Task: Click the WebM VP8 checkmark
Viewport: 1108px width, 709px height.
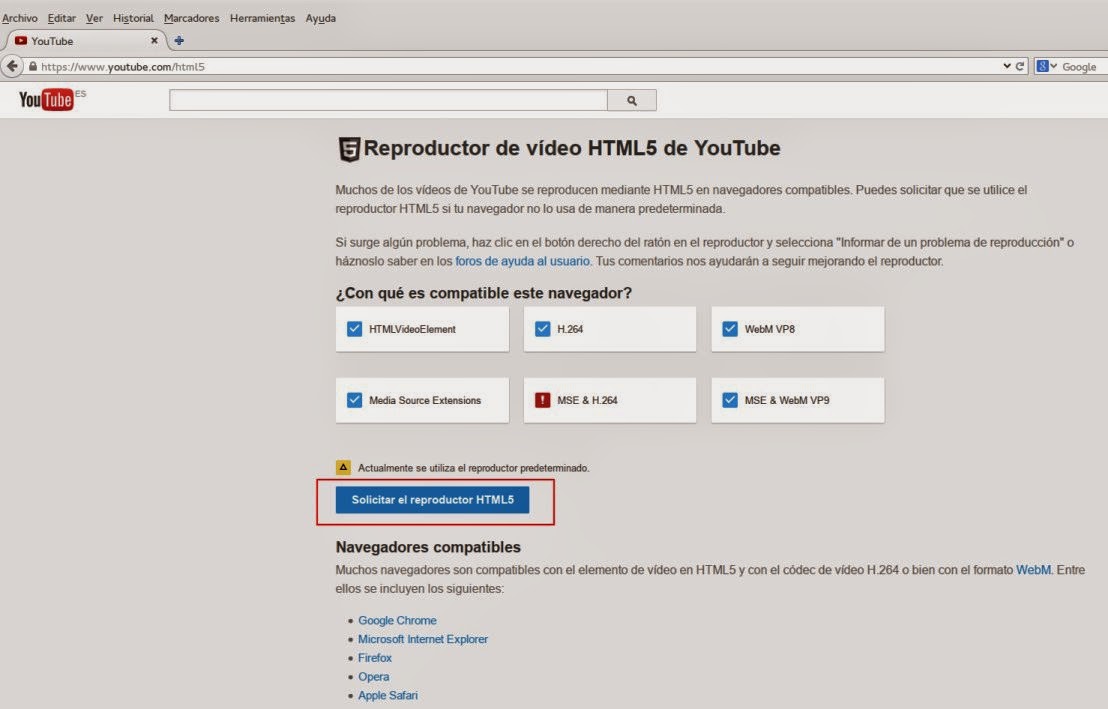Action: point(730,329)
